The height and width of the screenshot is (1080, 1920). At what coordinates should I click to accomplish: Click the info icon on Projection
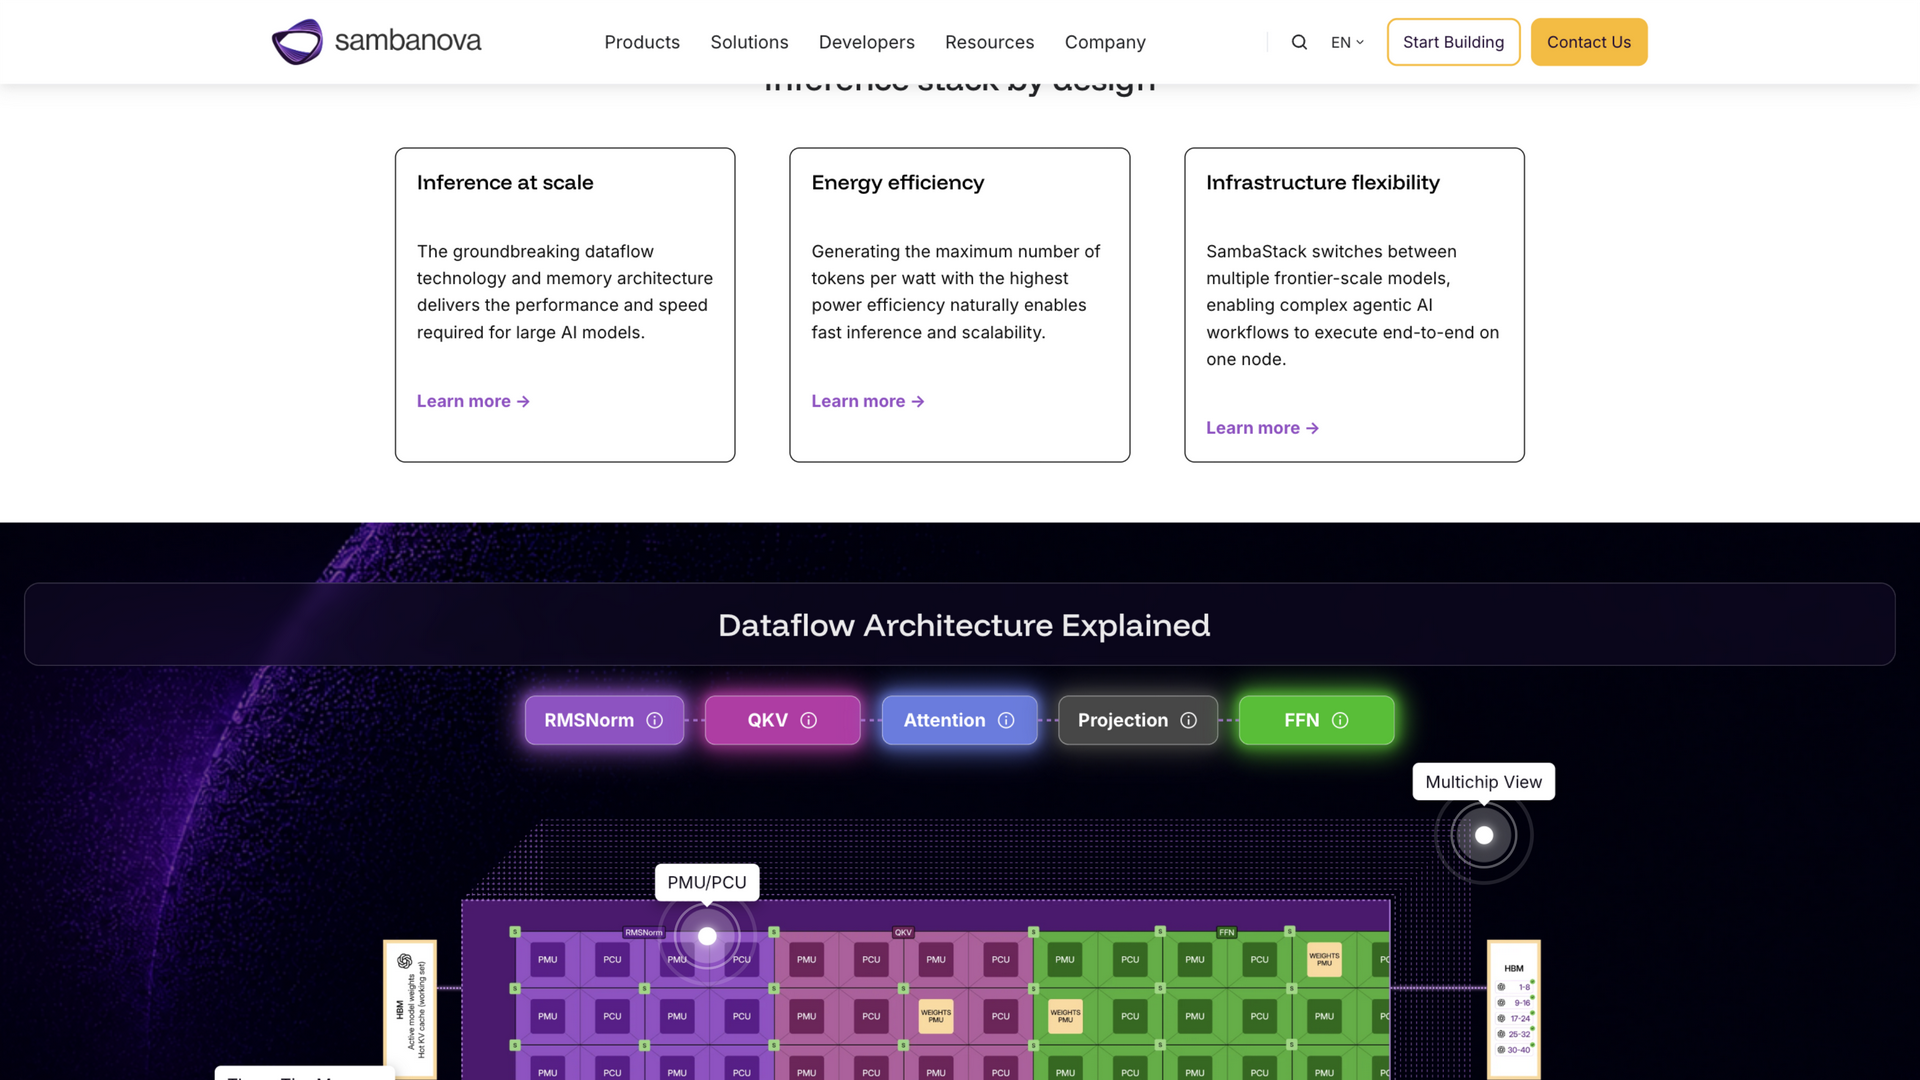click(x=1188, y=720)
